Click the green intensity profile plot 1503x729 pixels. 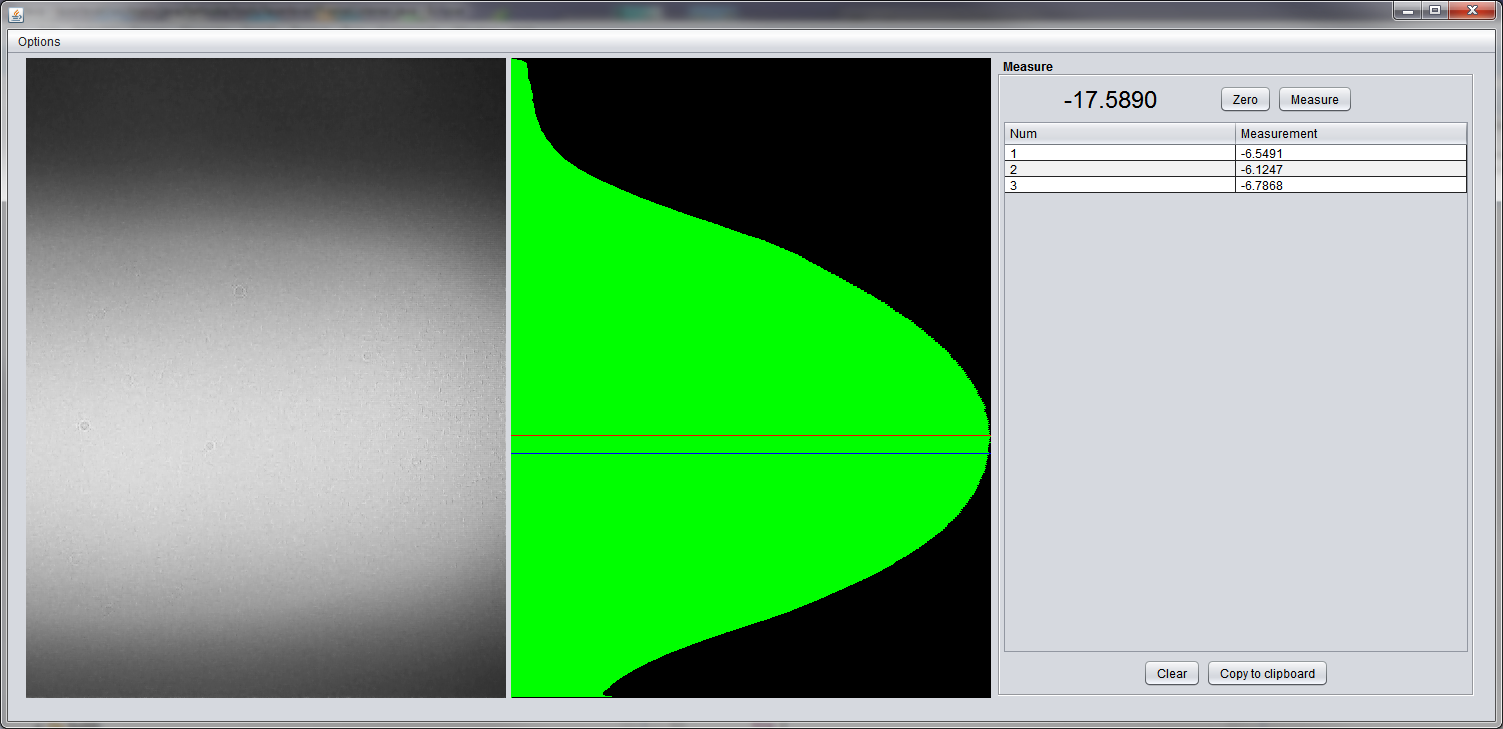click(x=750, y=378)
